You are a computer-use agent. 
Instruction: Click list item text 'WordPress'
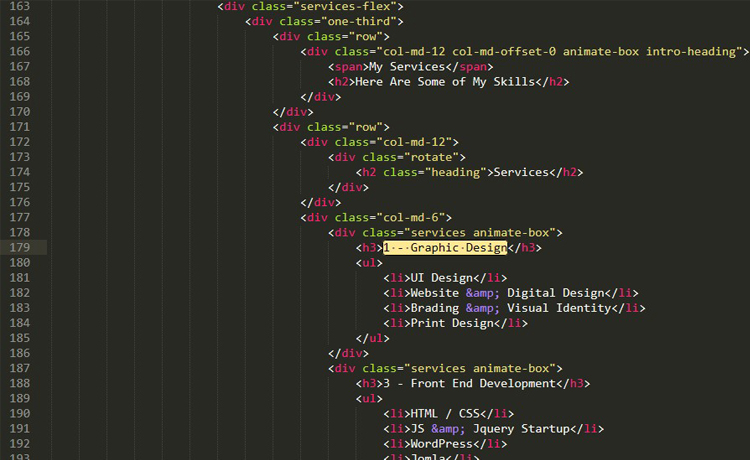pos(441,444)
